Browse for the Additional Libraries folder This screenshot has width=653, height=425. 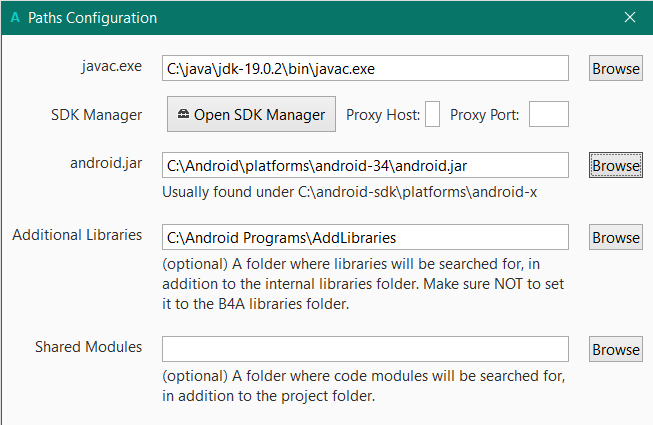615,237
